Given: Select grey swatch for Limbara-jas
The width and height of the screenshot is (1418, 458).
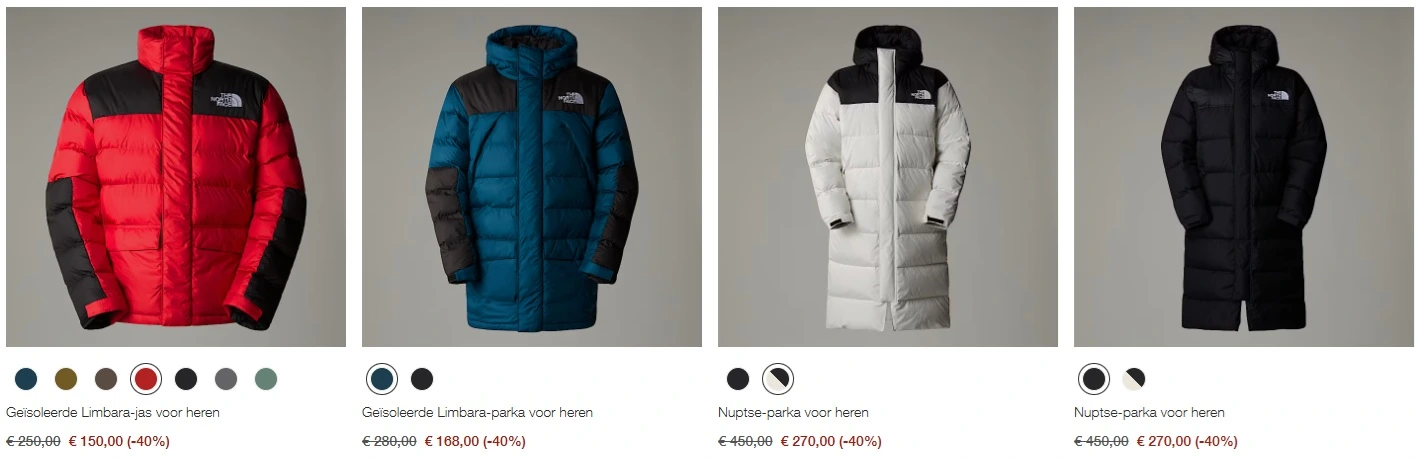Looking at the screenshot, I should pos(226,379).
